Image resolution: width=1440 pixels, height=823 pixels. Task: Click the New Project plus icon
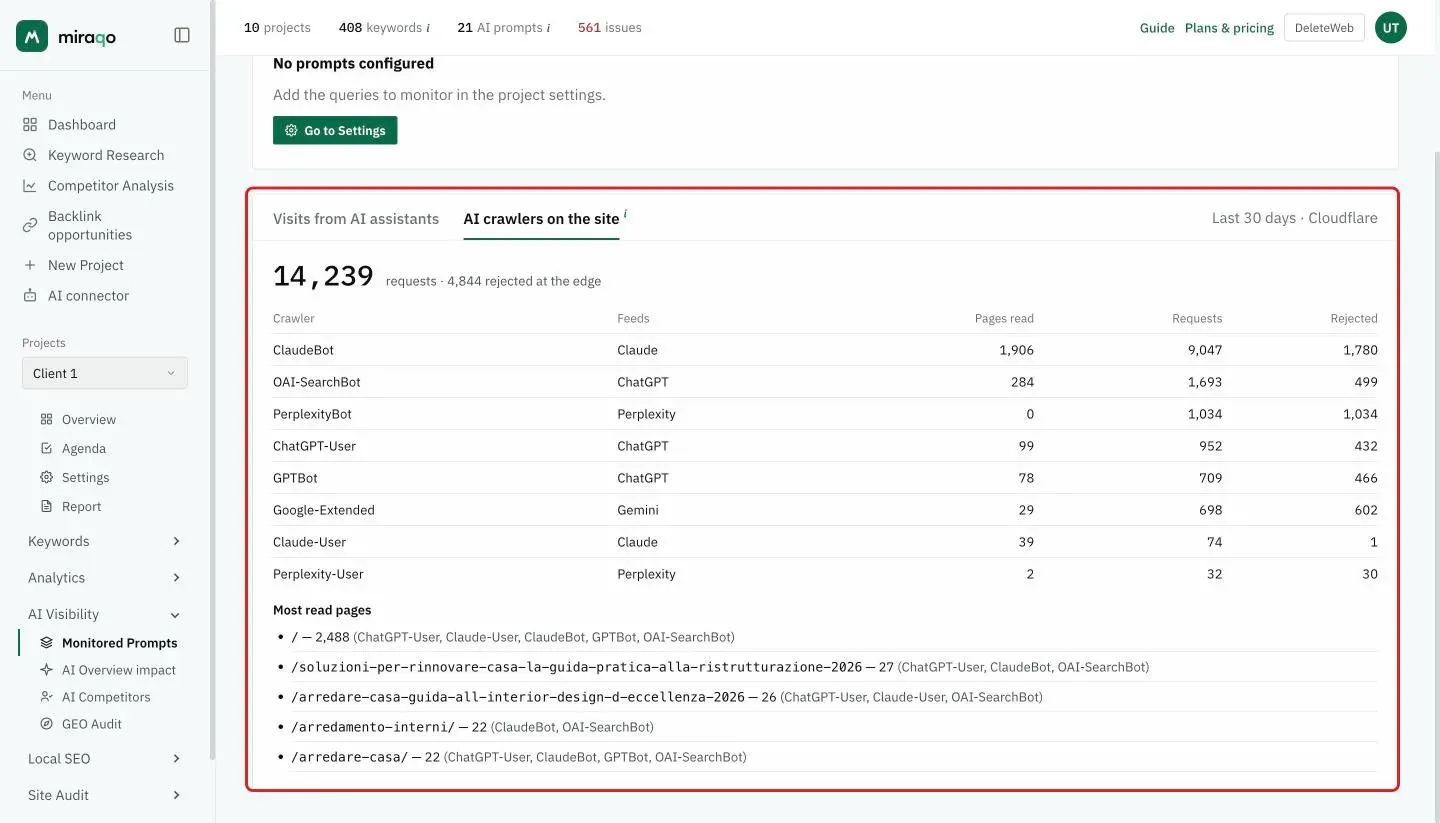(30, 265)
